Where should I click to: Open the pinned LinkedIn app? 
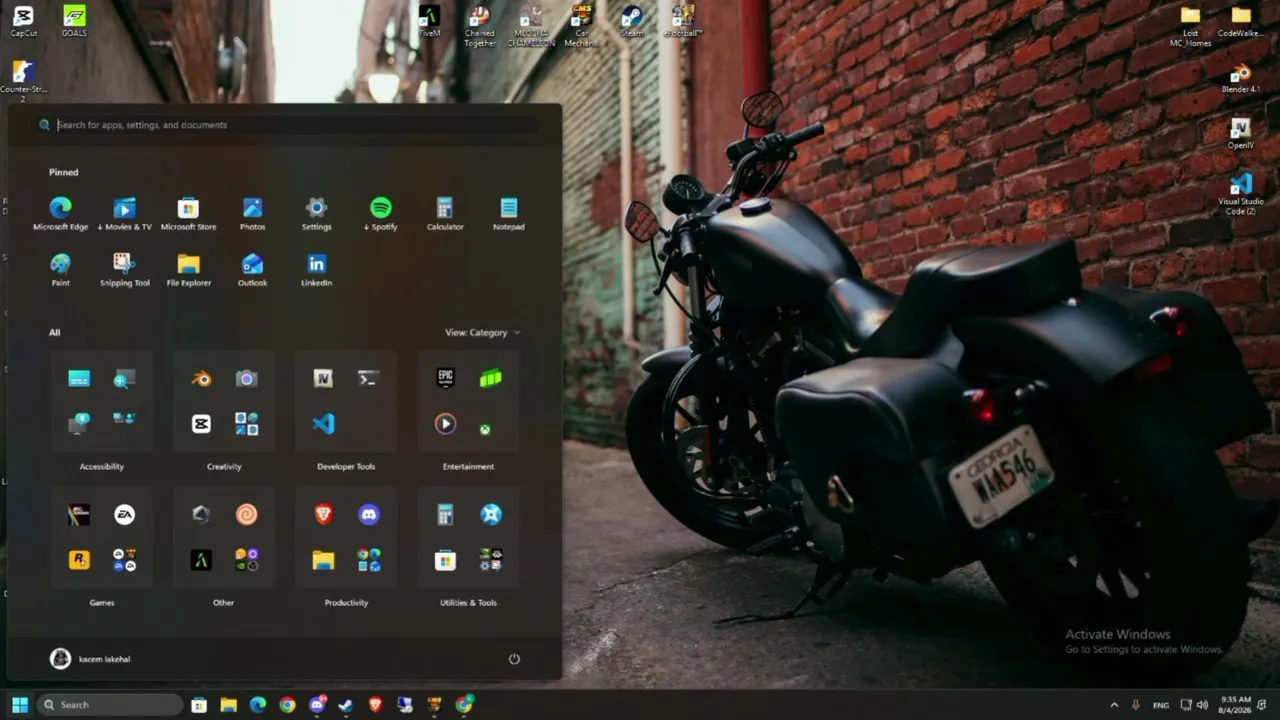click(x=316, y=270)
